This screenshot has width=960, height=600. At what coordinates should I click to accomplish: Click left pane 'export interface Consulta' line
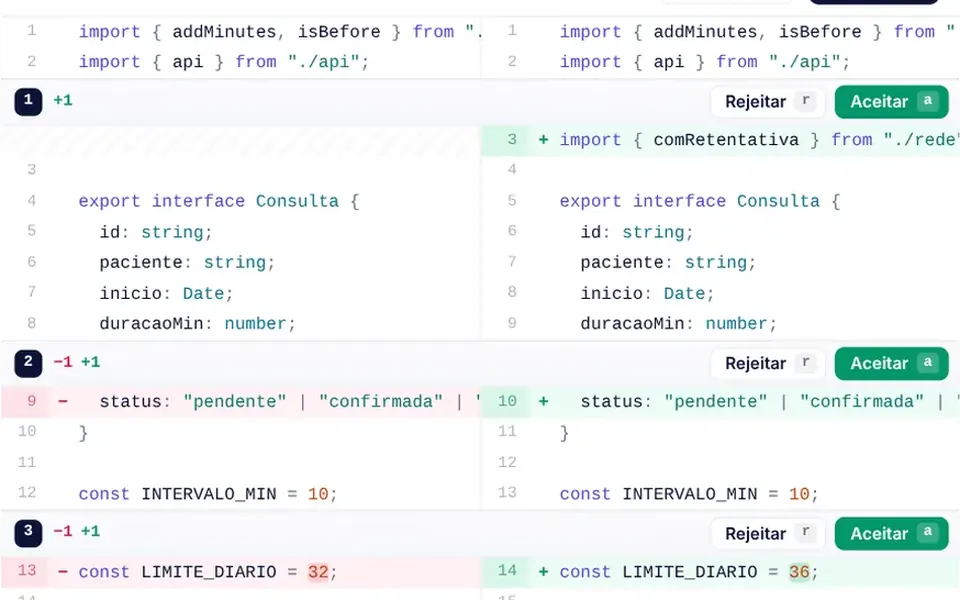tap(241, 201)
